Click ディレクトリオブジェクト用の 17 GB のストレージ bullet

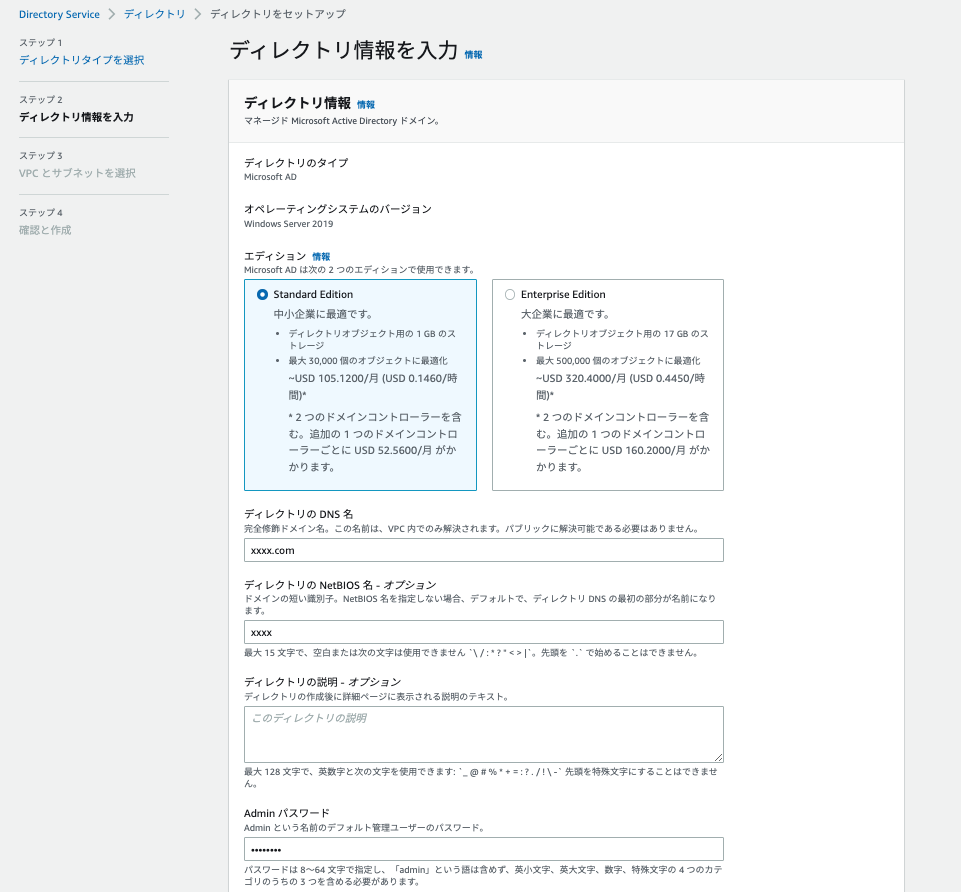(x=622, y=340)
